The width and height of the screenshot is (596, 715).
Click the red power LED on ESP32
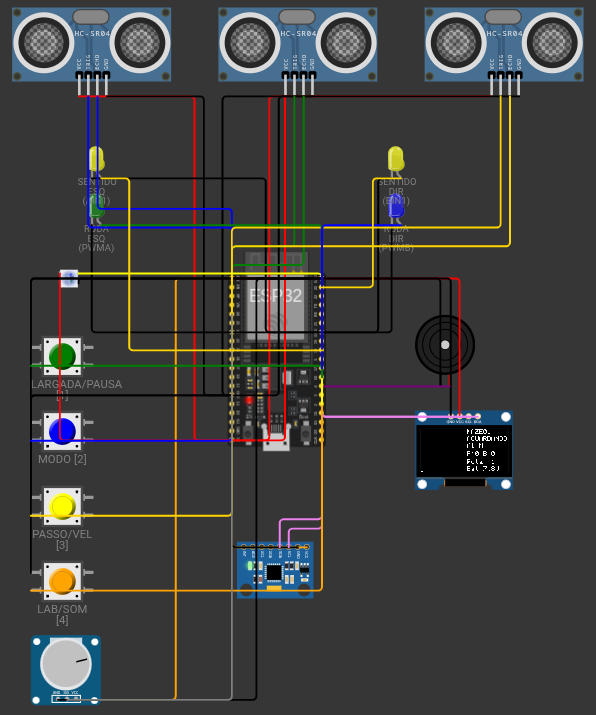[249, 401]
